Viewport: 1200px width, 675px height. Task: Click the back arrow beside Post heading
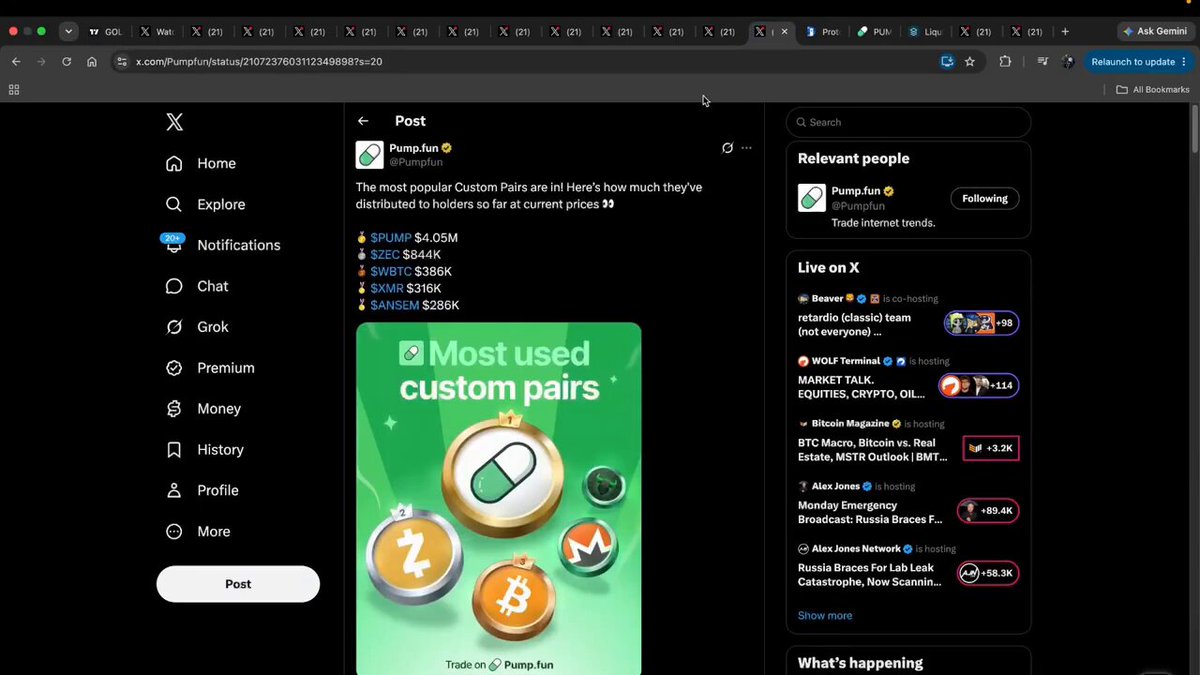(x=363, y=121)
